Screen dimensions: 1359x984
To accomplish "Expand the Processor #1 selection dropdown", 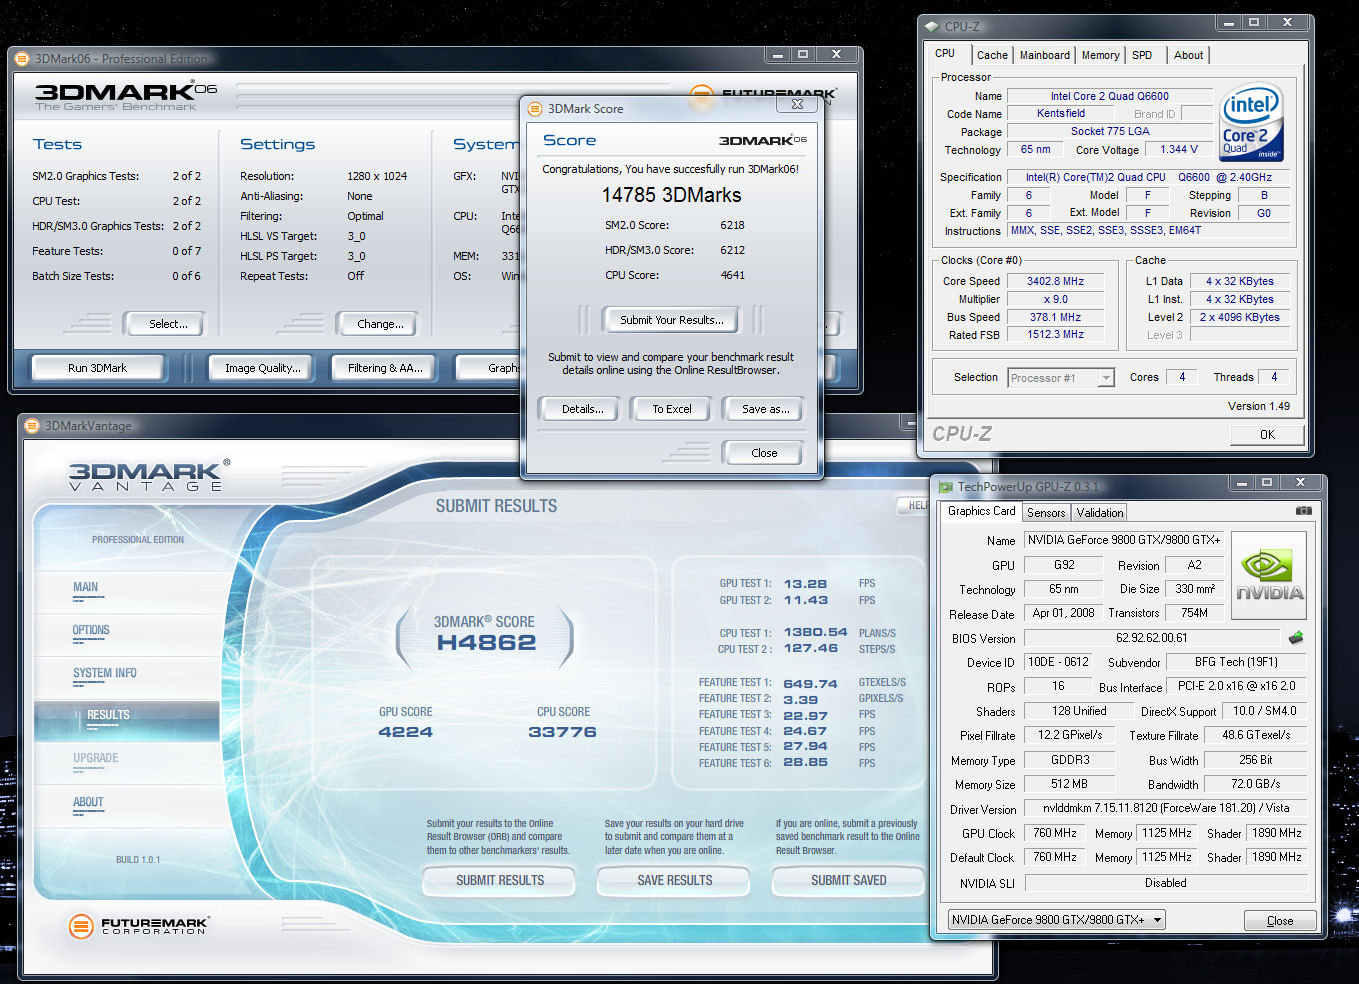I will tap(1105, 378).
